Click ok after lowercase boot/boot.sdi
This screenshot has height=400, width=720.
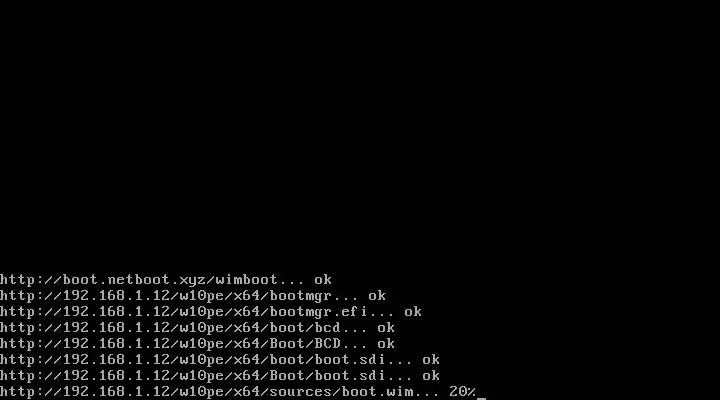click(x=431, y=360)
